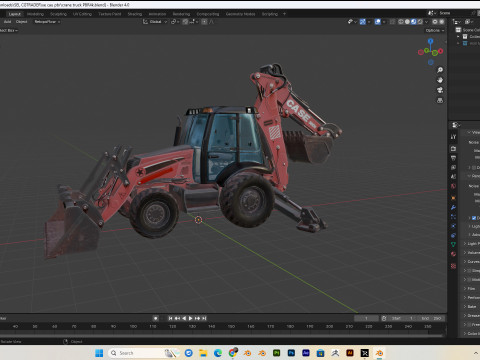Jump to the timeline end frame
This screenshot has width=480, height=360.
point(204,318)
